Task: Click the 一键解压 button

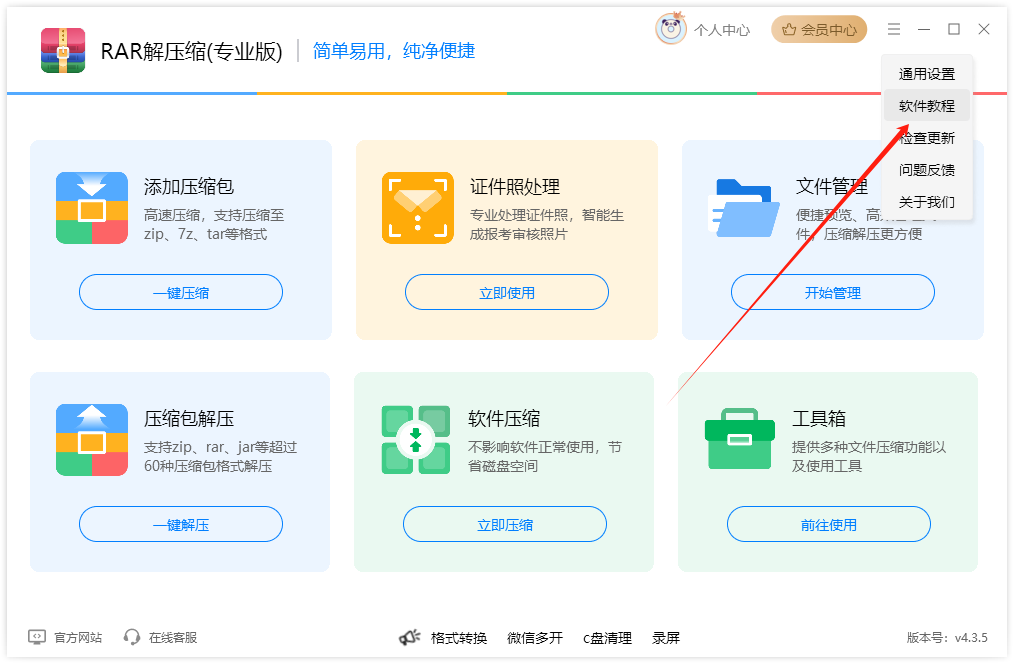Action: (181, 524)
